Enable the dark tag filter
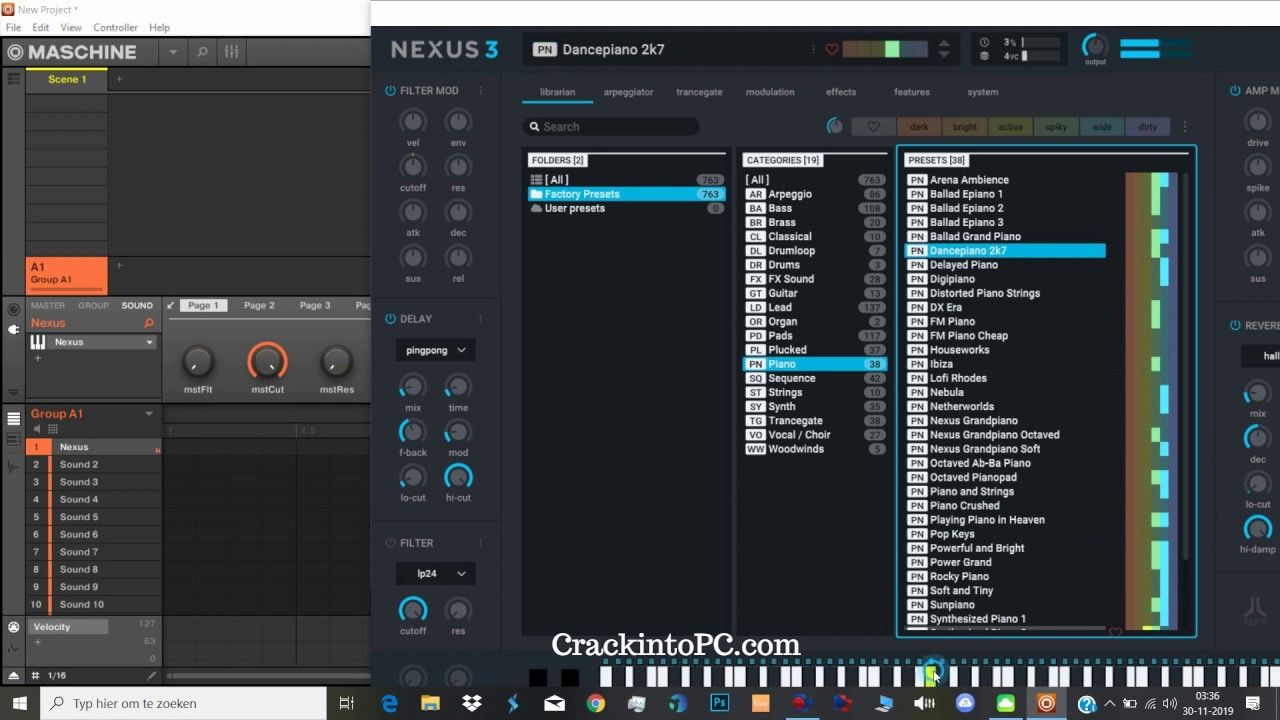Image resolution: width=1280 pixels, height=720 pixels. coord(919,127)
